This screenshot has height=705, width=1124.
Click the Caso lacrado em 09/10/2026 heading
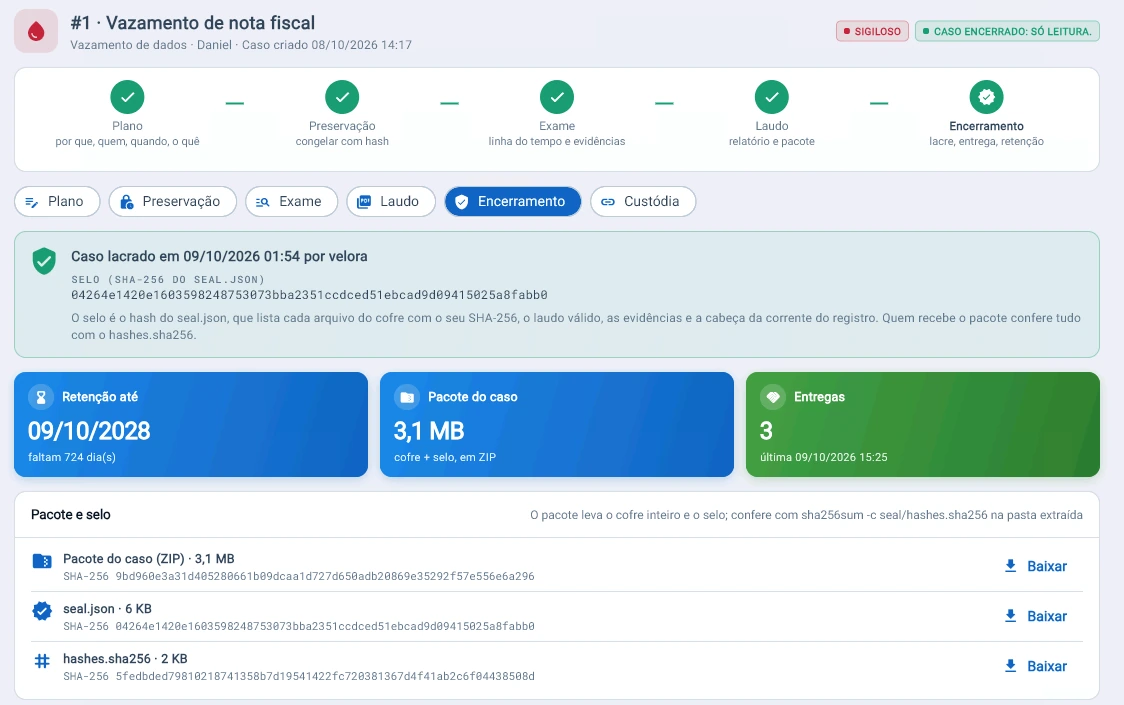point(219,256)
